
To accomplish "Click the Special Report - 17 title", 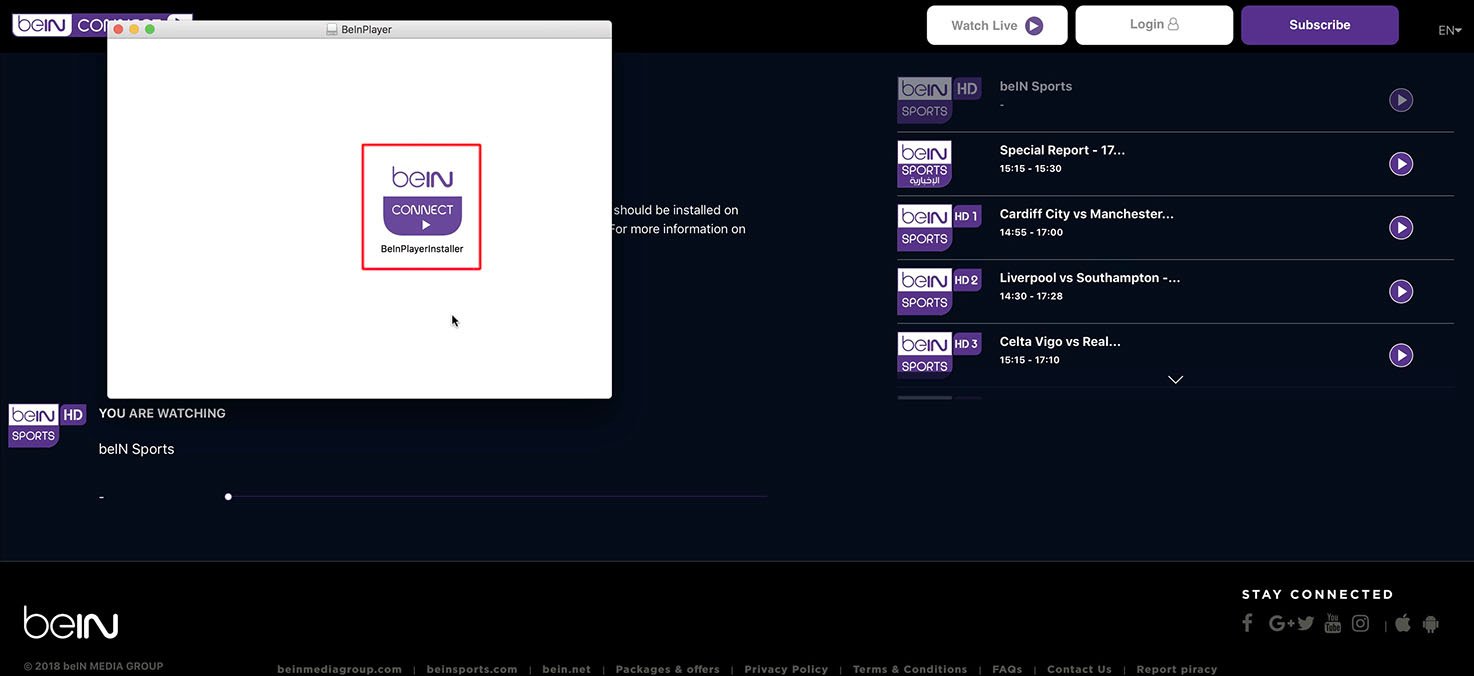I will (1062, 150).
